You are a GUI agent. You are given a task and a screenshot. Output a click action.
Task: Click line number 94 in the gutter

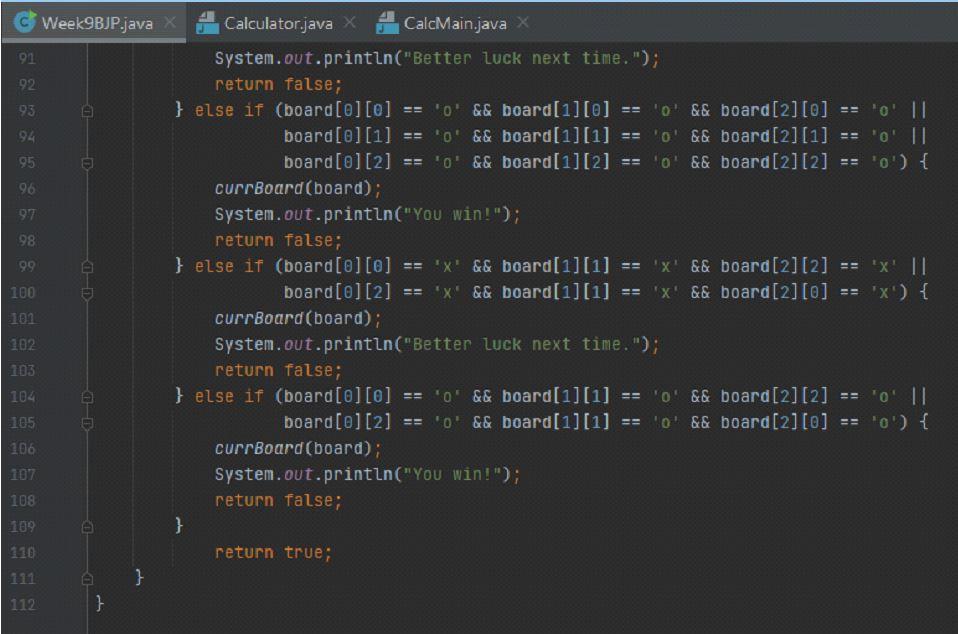tap(27, 137)
